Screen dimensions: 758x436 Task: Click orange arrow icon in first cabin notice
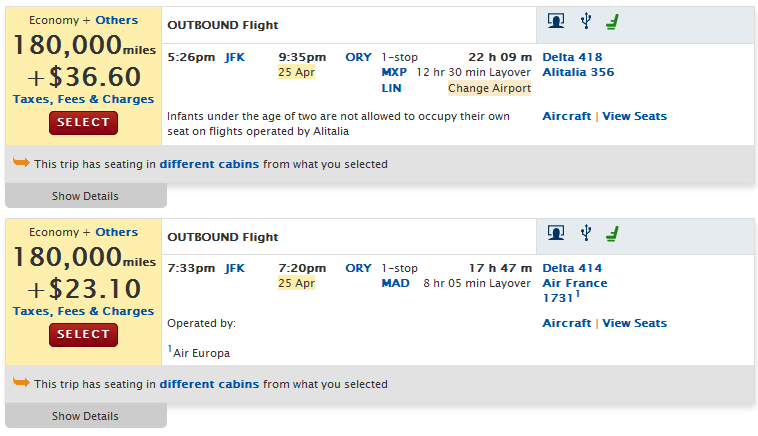[x=21, y=162]
